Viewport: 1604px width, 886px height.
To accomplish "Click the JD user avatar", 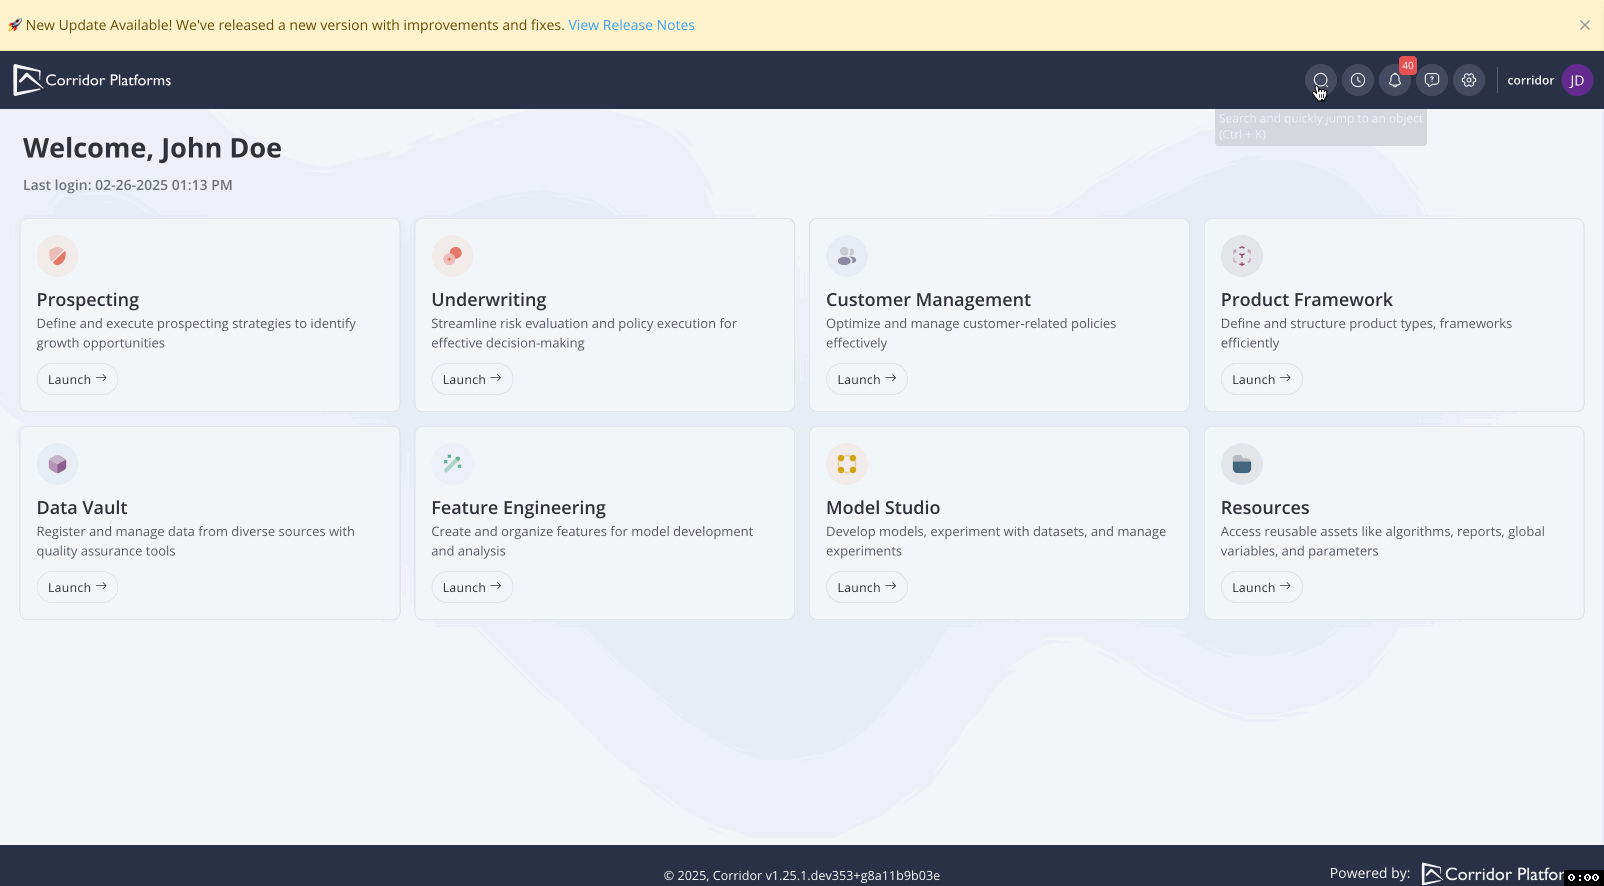I will tap(1576, 80).
